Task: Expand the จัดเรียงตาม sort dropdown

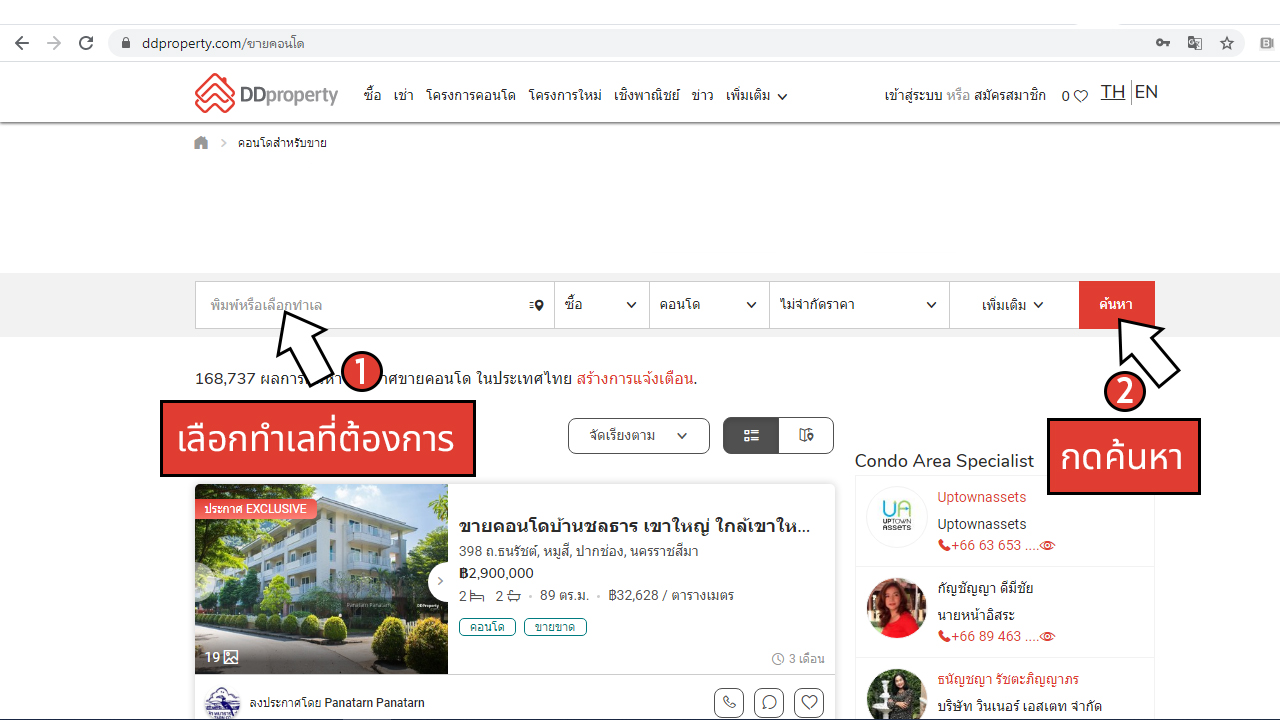Action: [639, 436]
